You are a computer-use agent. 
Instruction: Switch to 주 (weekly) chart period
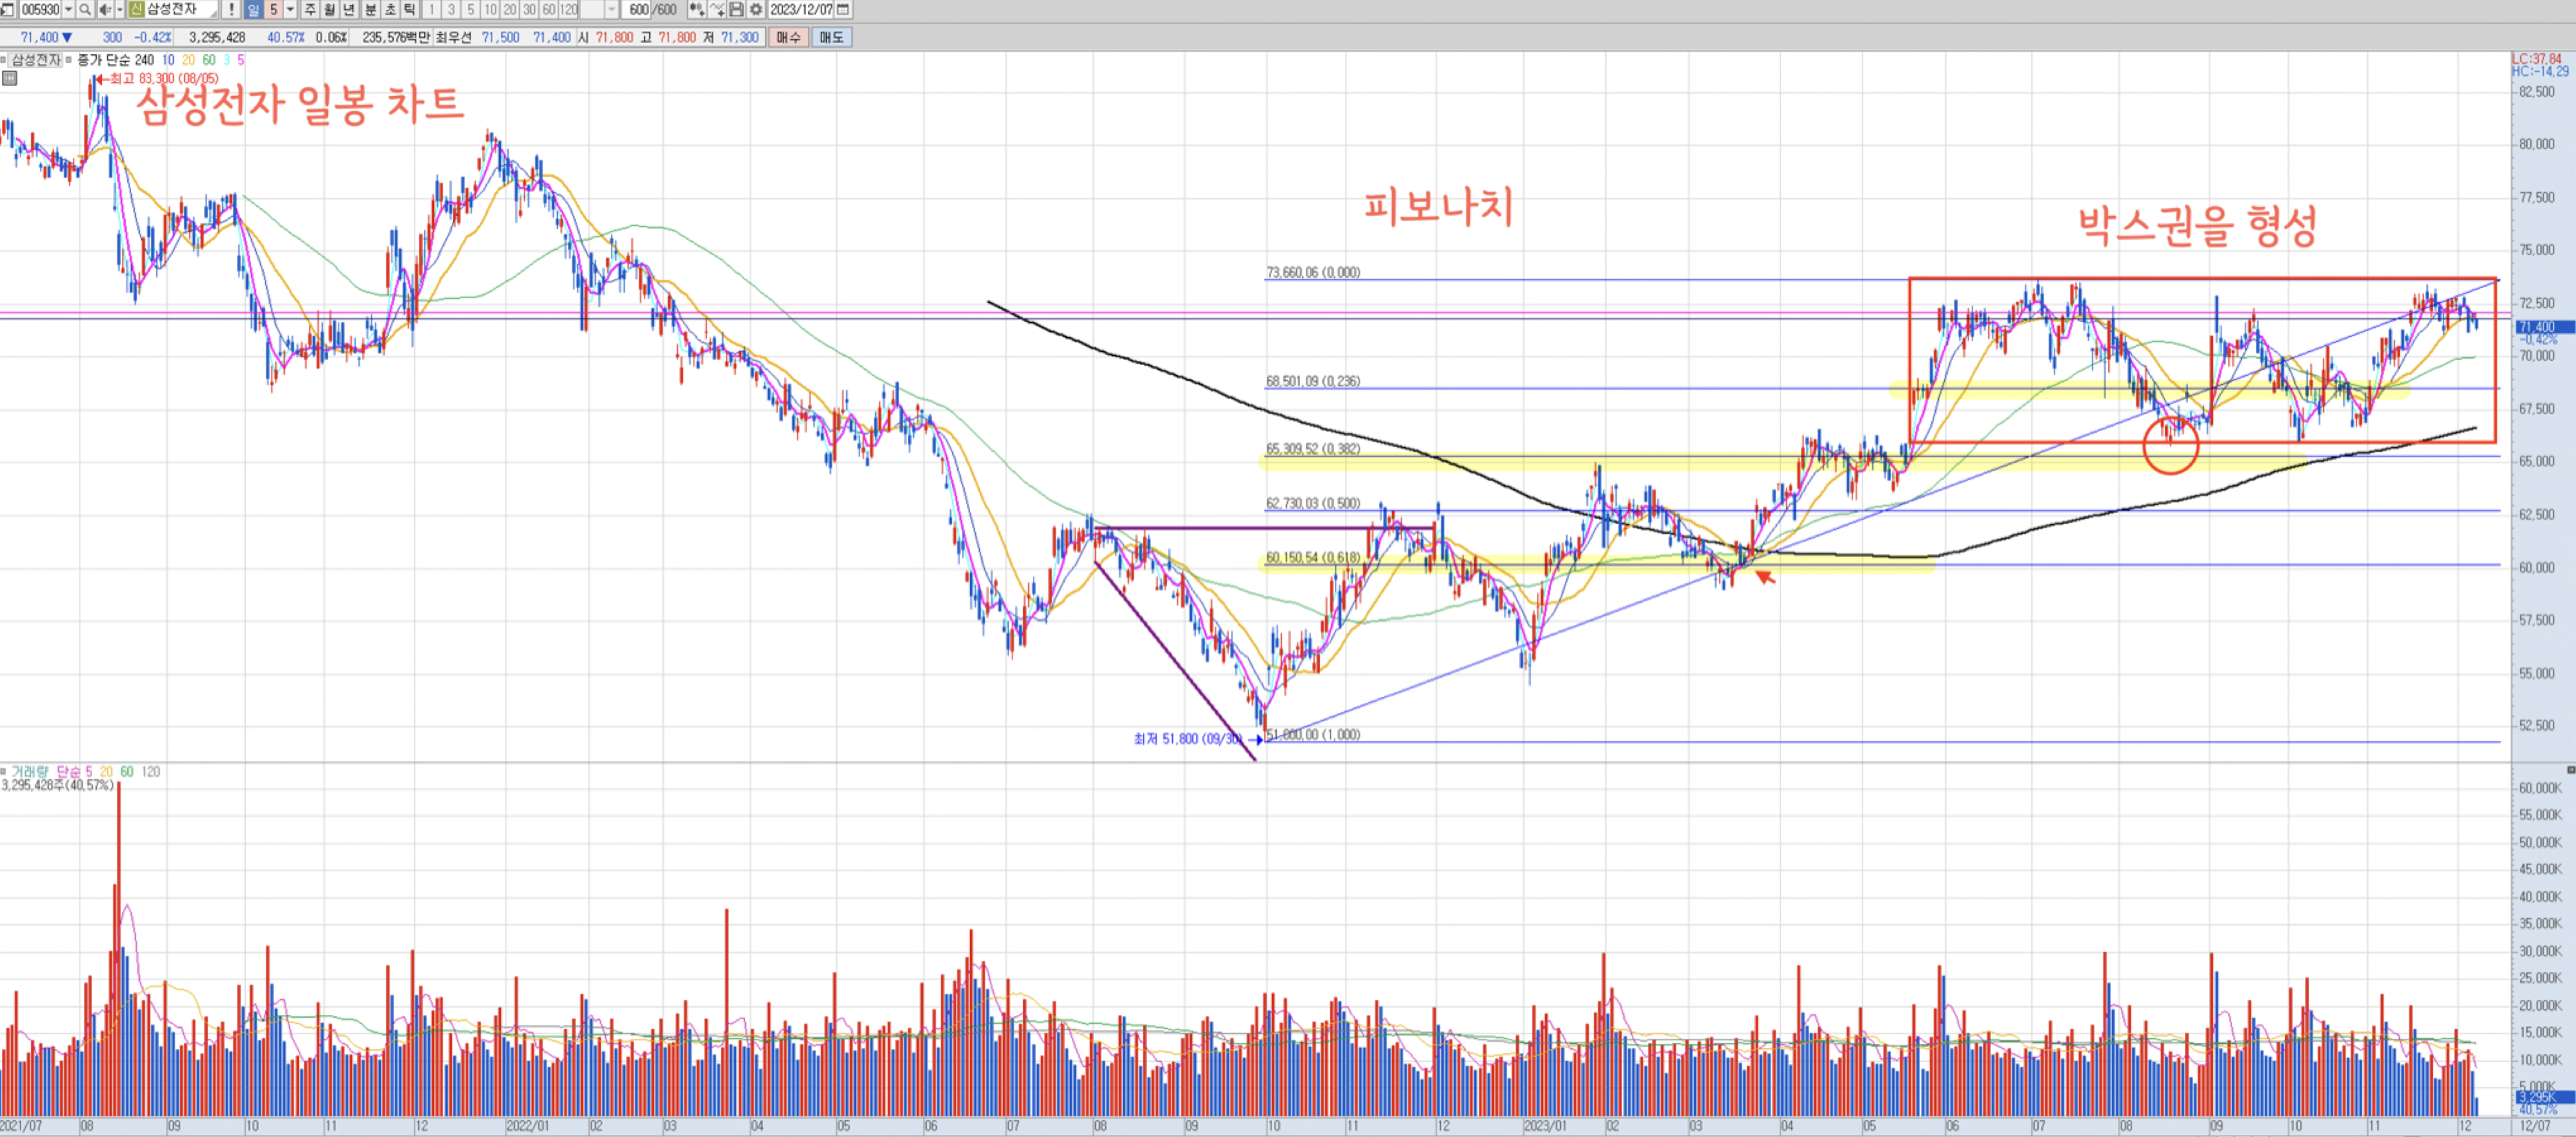pos(310,10)
